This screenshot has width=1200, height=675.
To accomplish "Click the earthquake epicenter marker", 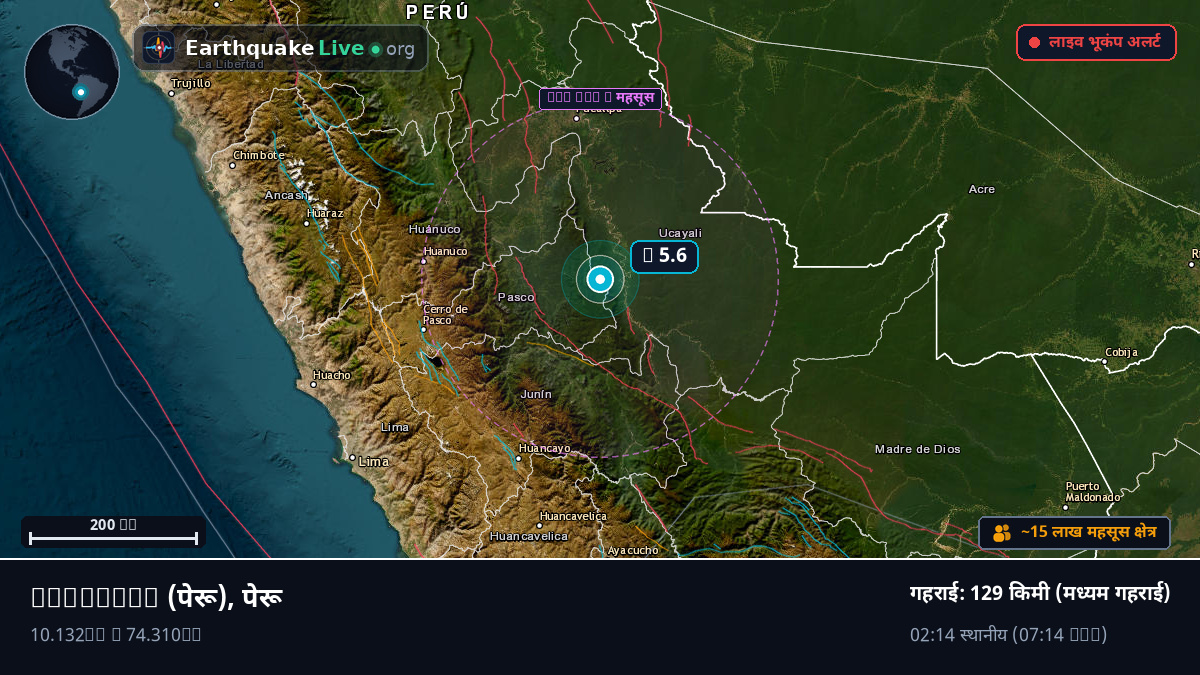I will [600, 280].
